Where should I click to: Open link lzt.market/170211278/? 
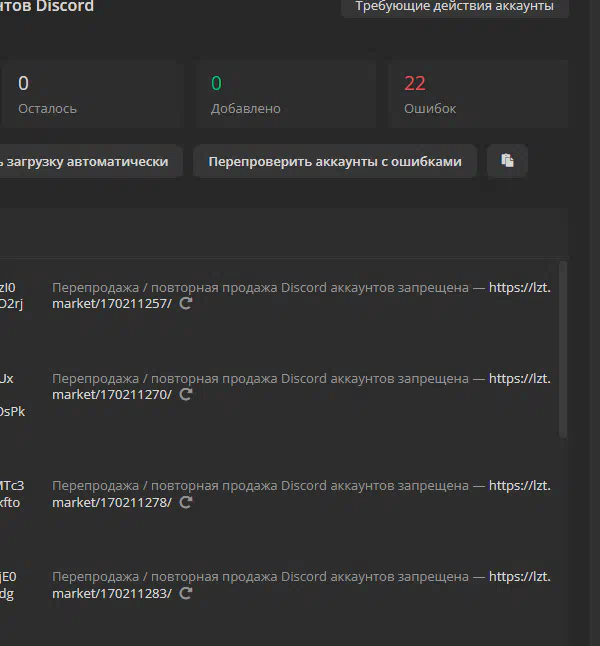coord(112,502)
